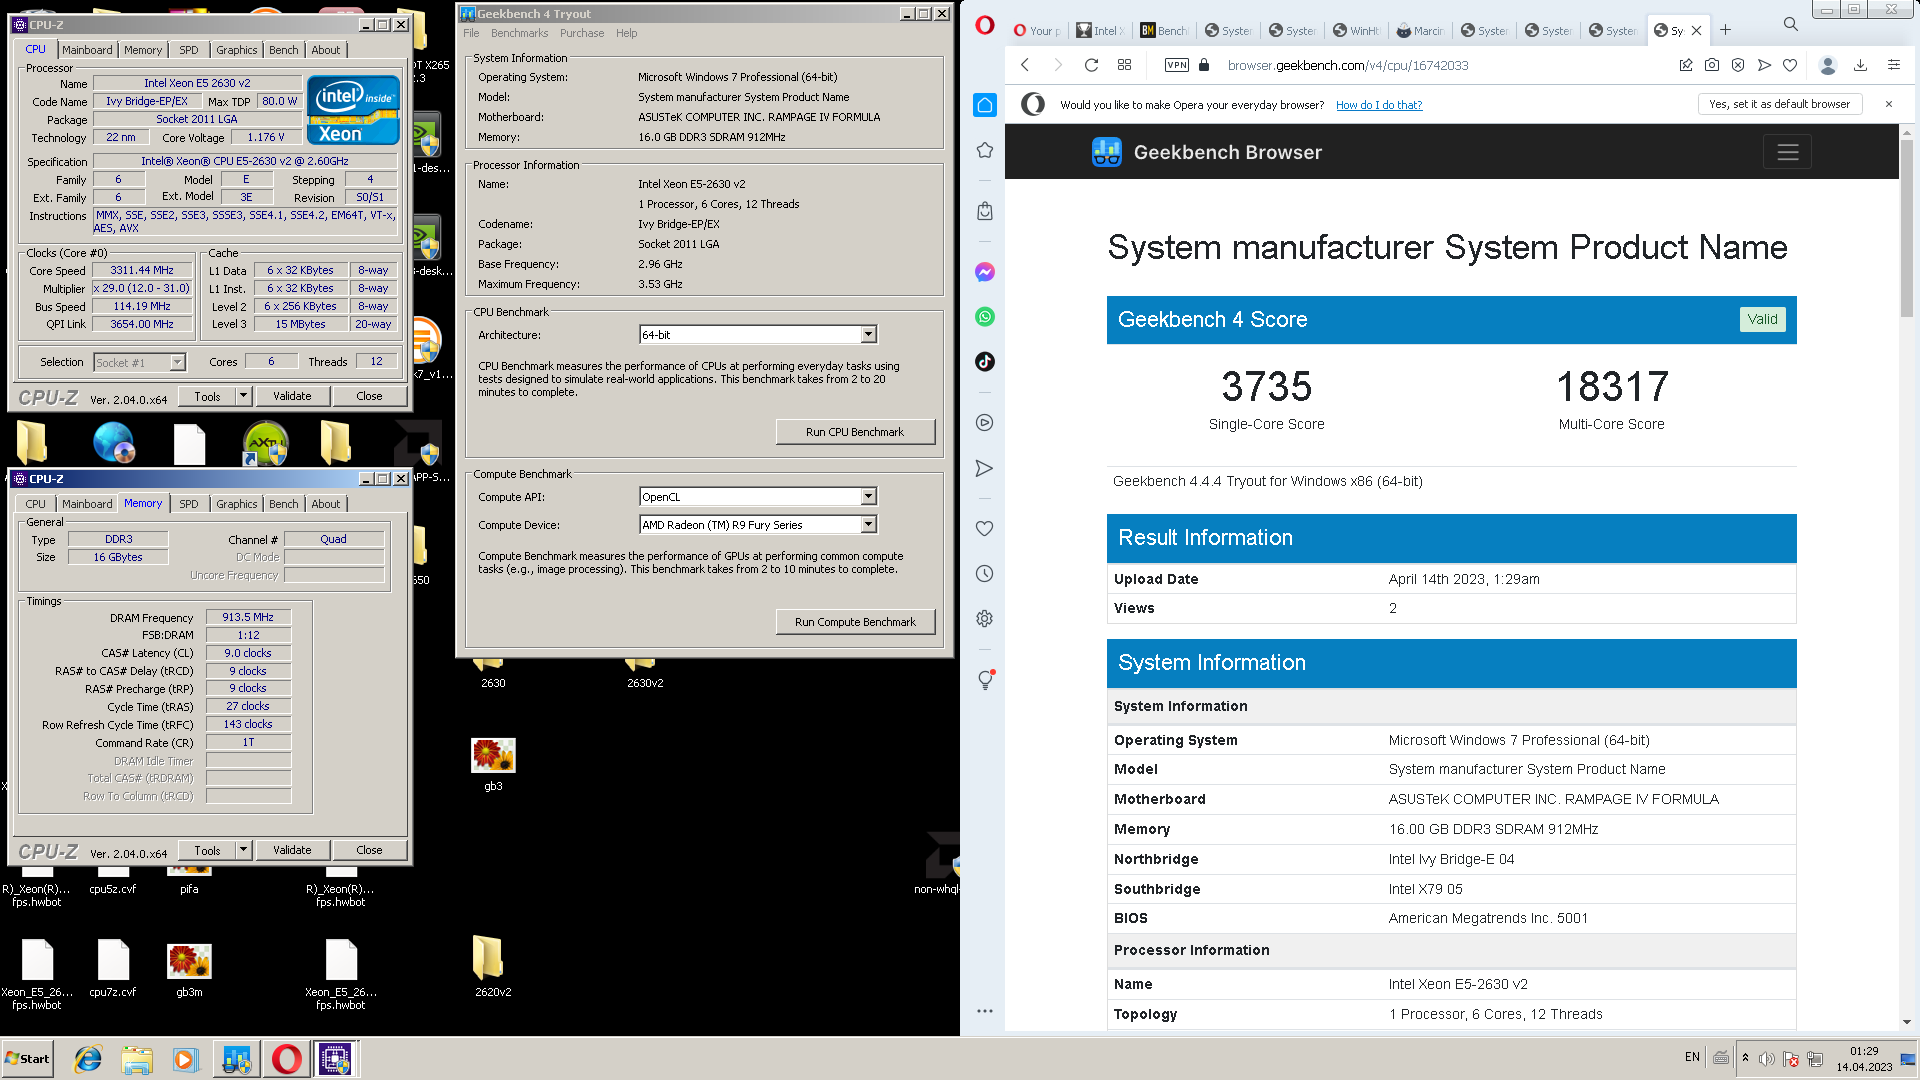Click the Windows Start button
Viewport: 1920px width, 1080px height.
click(x=28, y=1059)
